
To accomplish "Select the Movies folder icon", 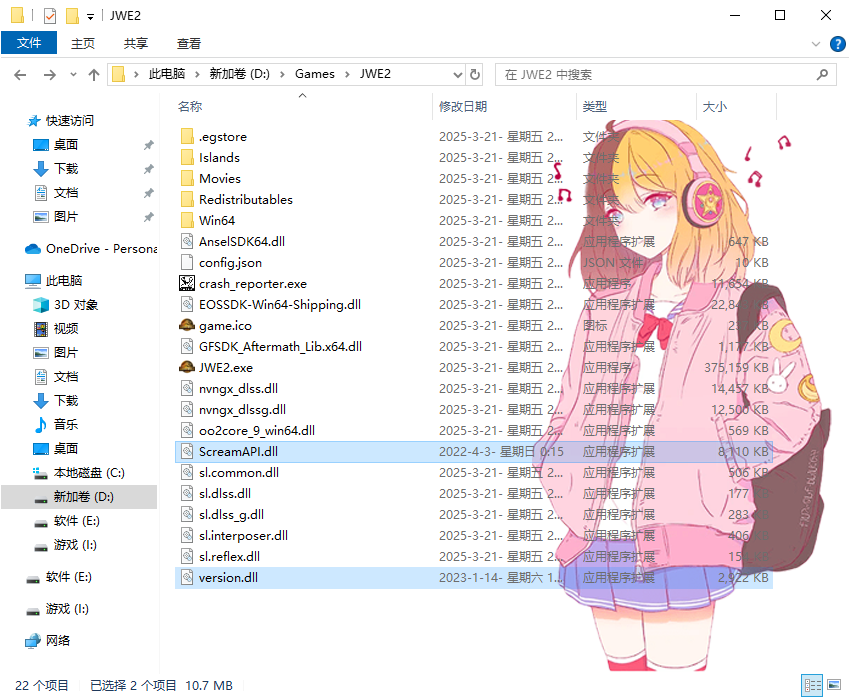I will pyautogui.click(x=186, y=178).
